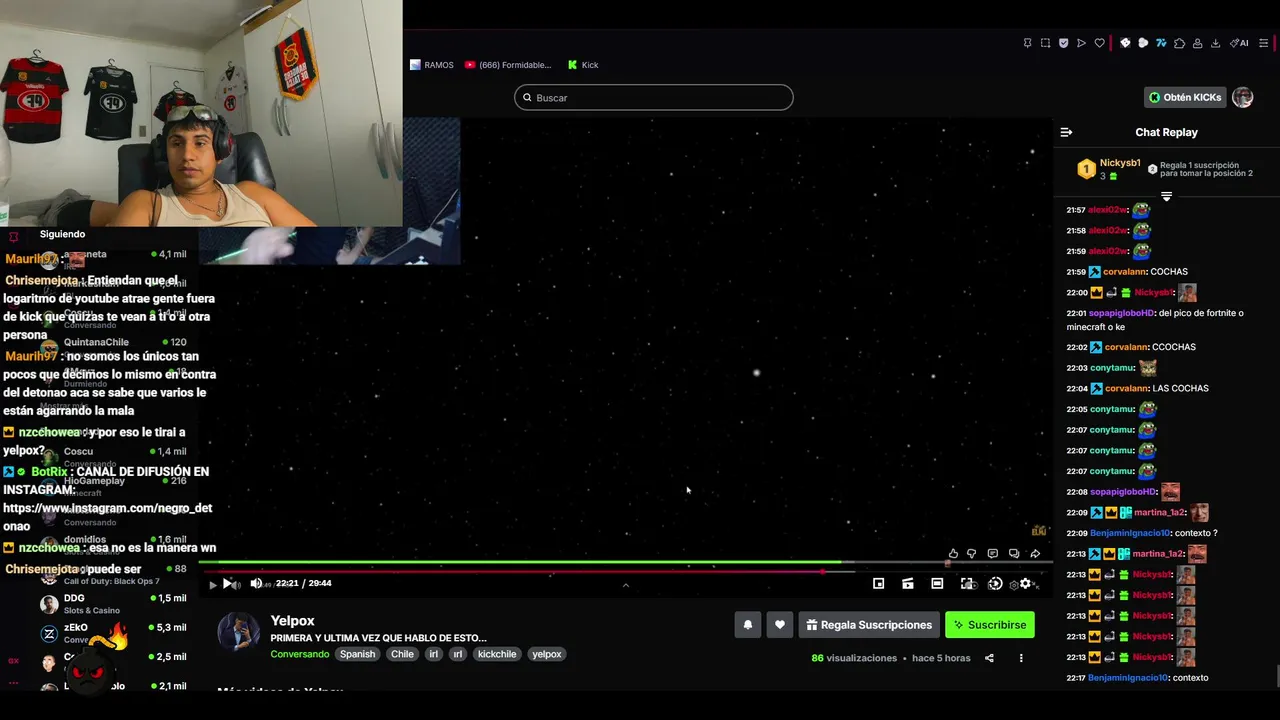Click the pin icon in browser toolbar
The image size is (1280, 720).
pyautogui.click(x=1027, y=43)
